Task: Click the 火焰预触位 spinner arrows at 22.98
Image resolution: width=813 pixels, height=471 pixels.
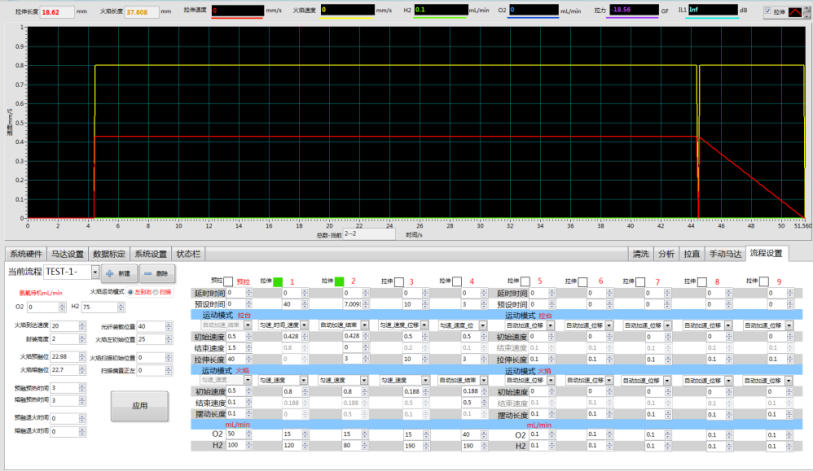Action: pyautogui.click(x=81, y=356)
